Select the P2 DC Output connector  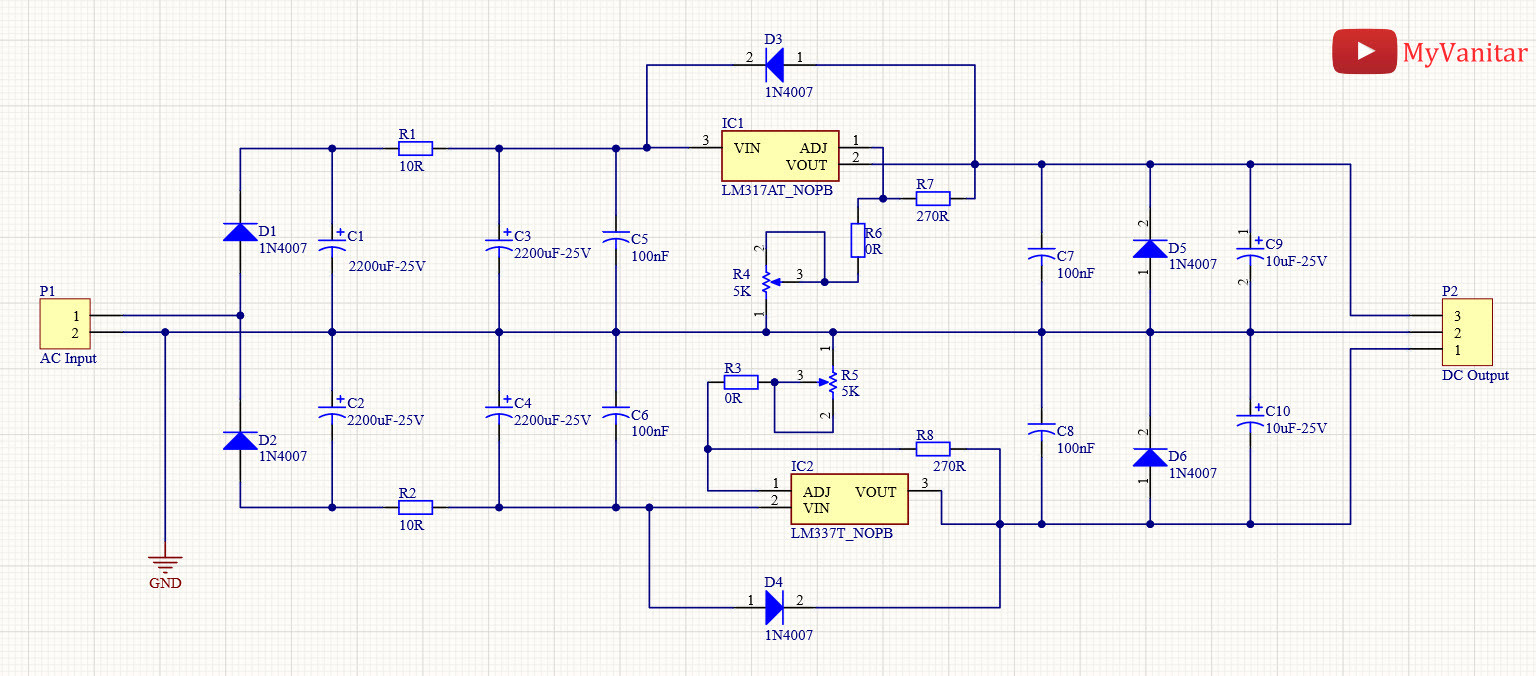1466,332
